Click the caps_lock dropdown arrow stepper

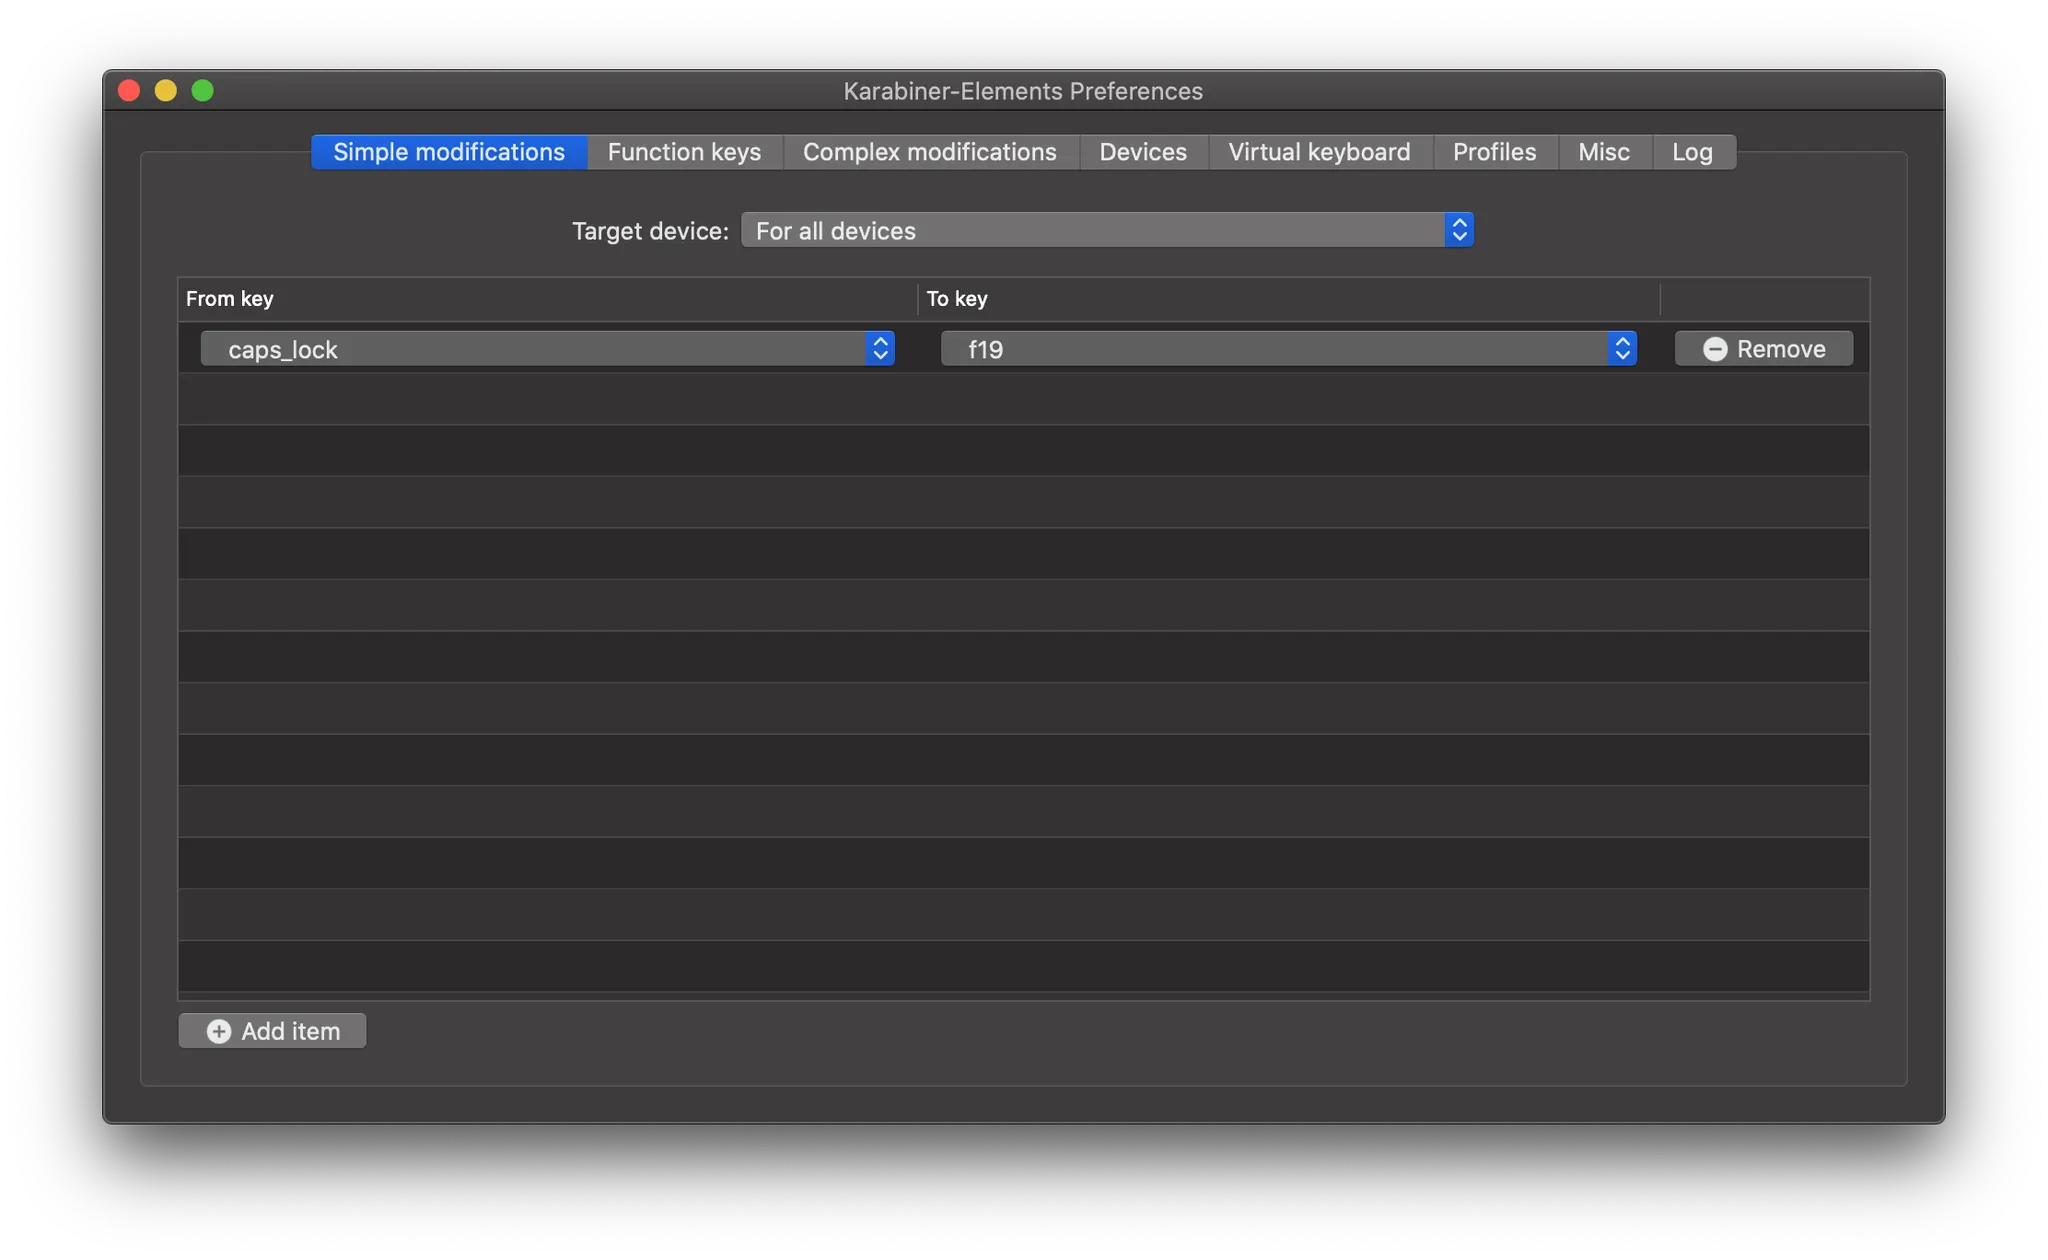click(880, 349)
